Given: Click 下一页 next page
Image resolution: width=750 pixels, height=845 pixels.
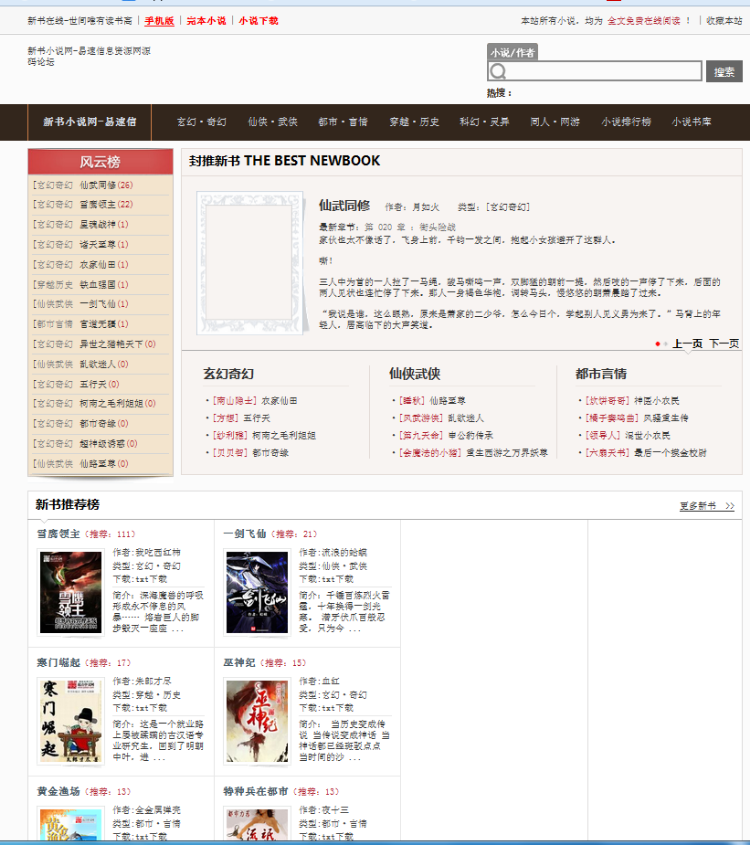Looking at the screenshot, I should 724,344.
